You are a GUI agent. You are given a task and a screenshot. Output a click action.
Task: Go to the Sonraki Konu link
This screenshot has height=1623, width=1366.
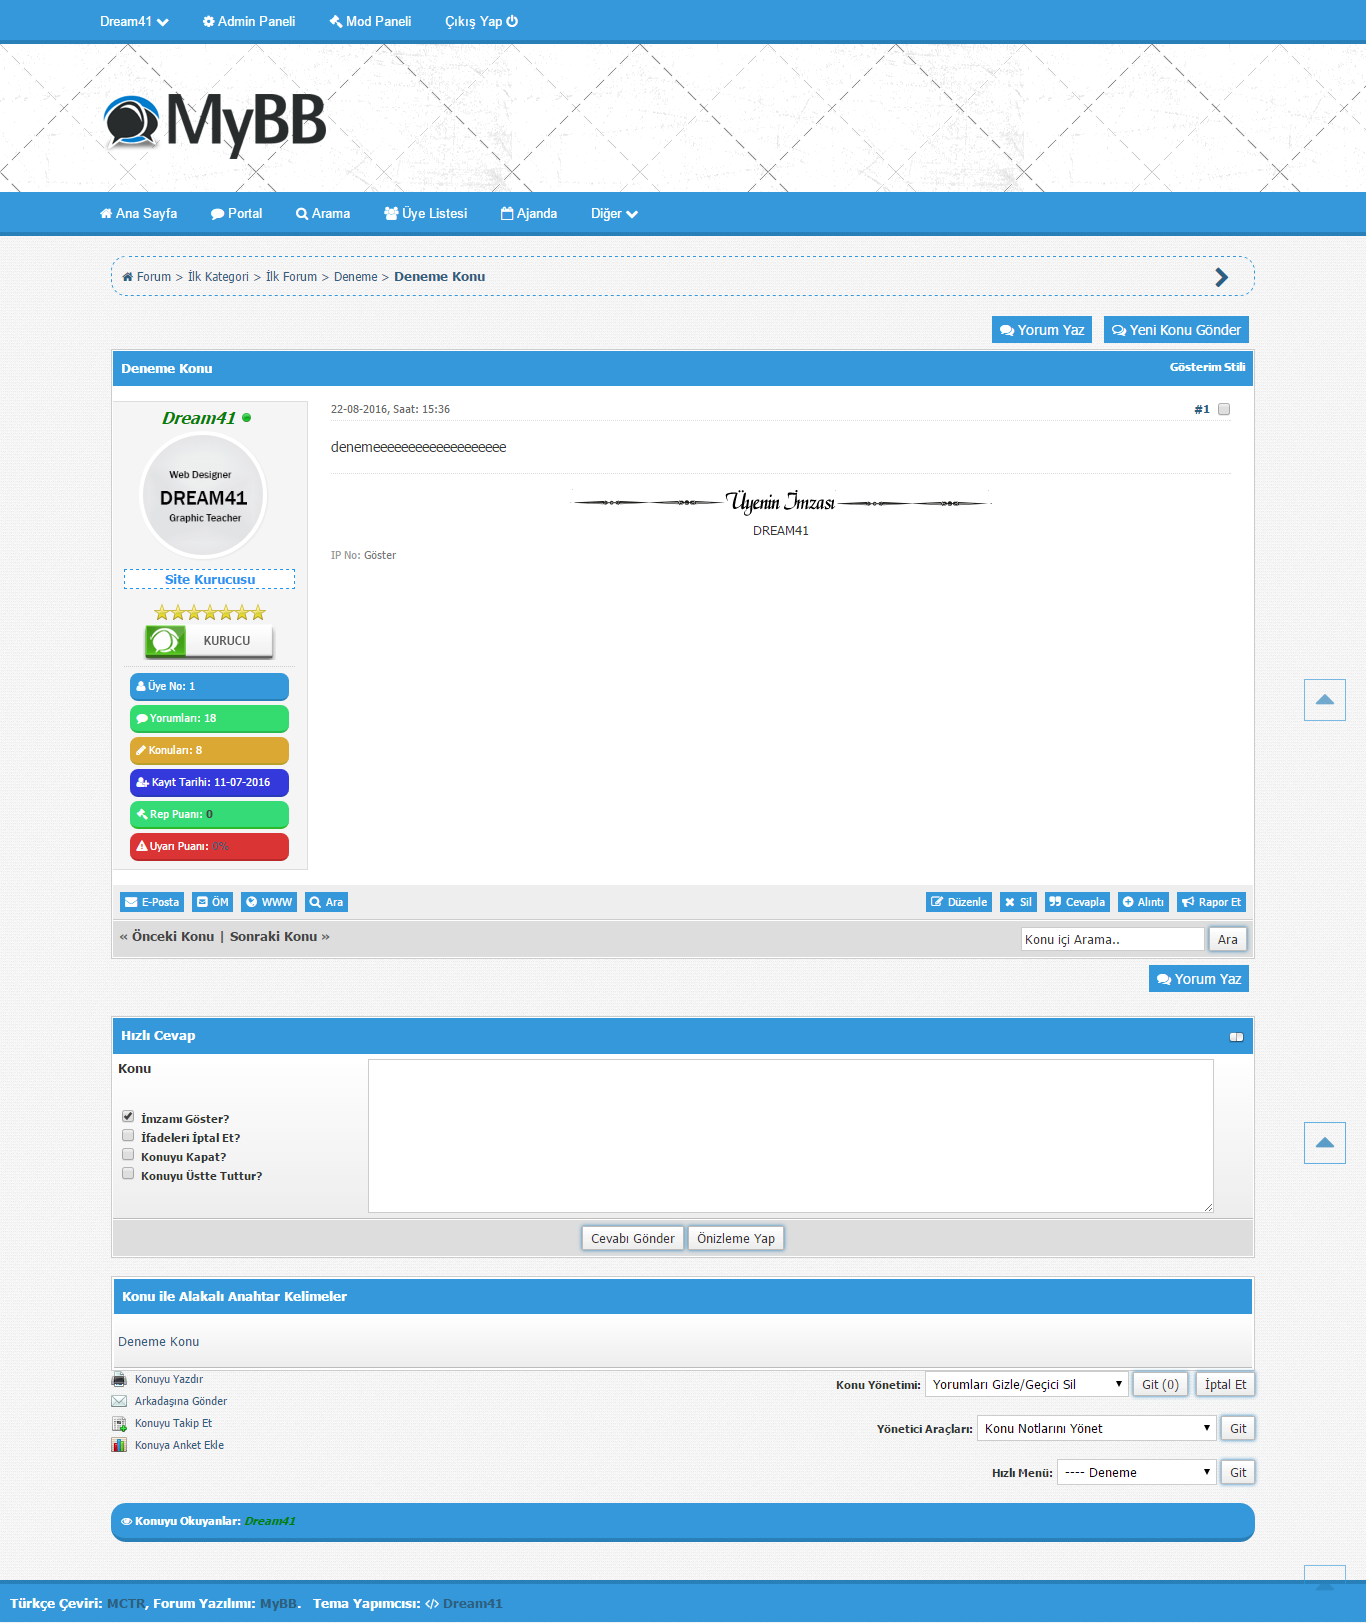click(x=273, y=936)
